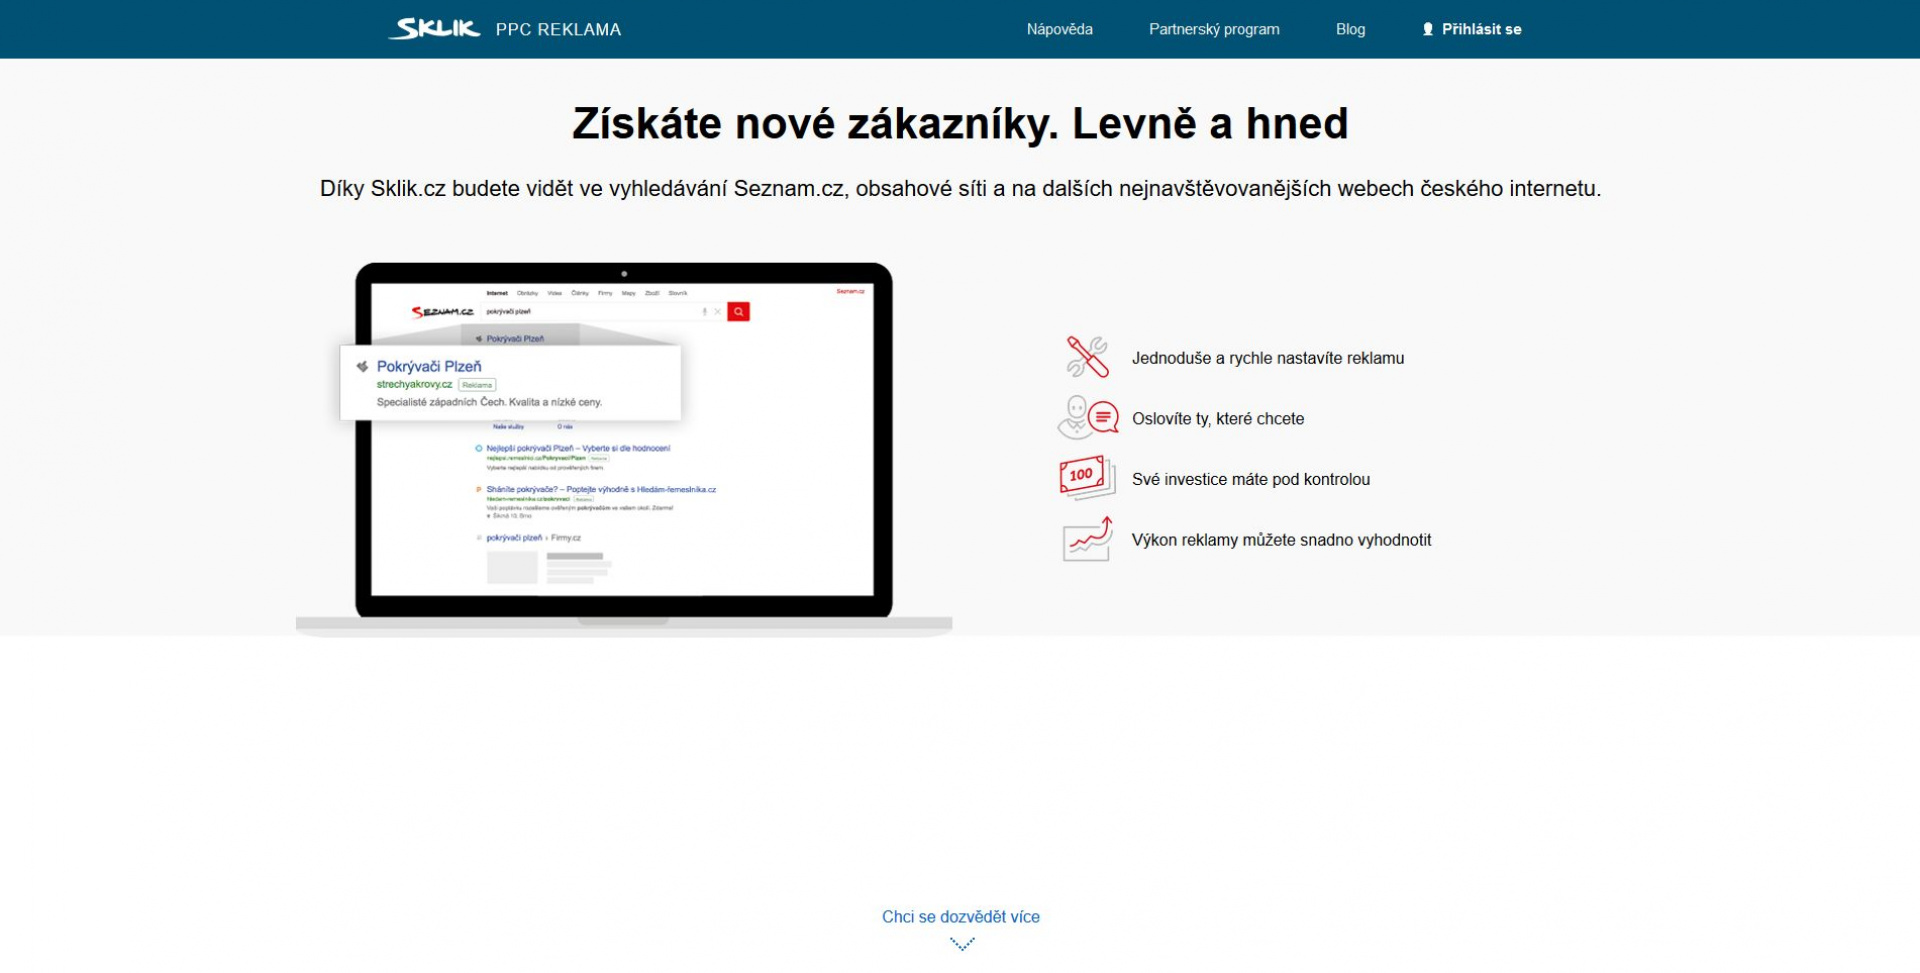The image size is (1920, 973).
Task: Click the rising chart performance icon
Action: coord(1085,540)
